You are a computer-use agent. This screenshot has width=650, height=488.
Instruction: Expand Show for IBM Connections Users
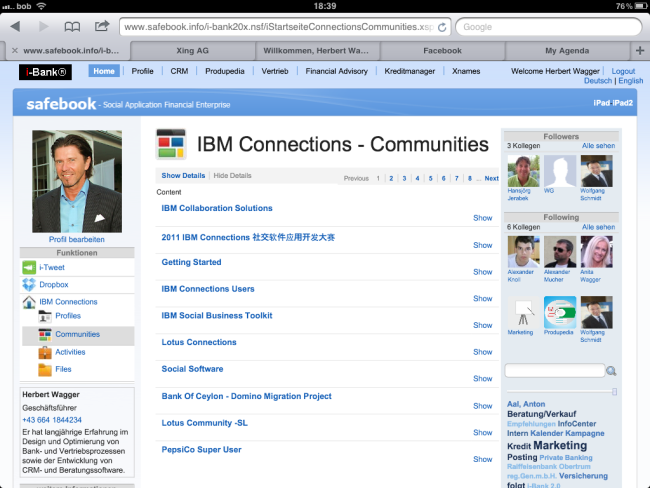coord(483,298)
